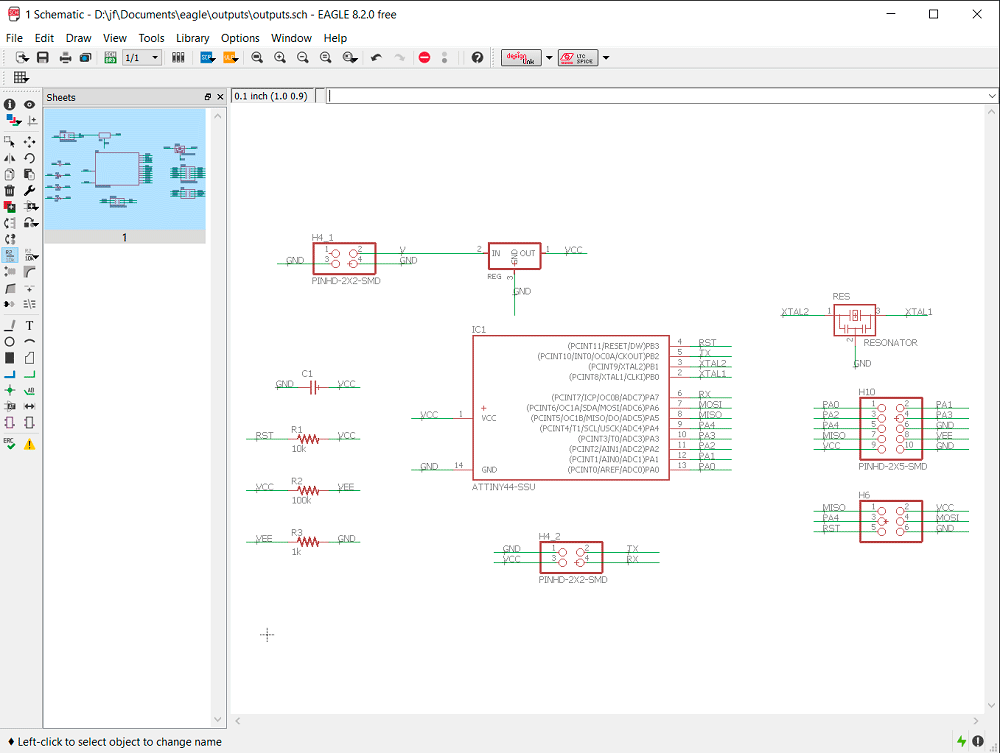This screenshot has width=1000, height=753.
Task: Expand the design link dropdown arrow
Action: click(x=549, y=57)
